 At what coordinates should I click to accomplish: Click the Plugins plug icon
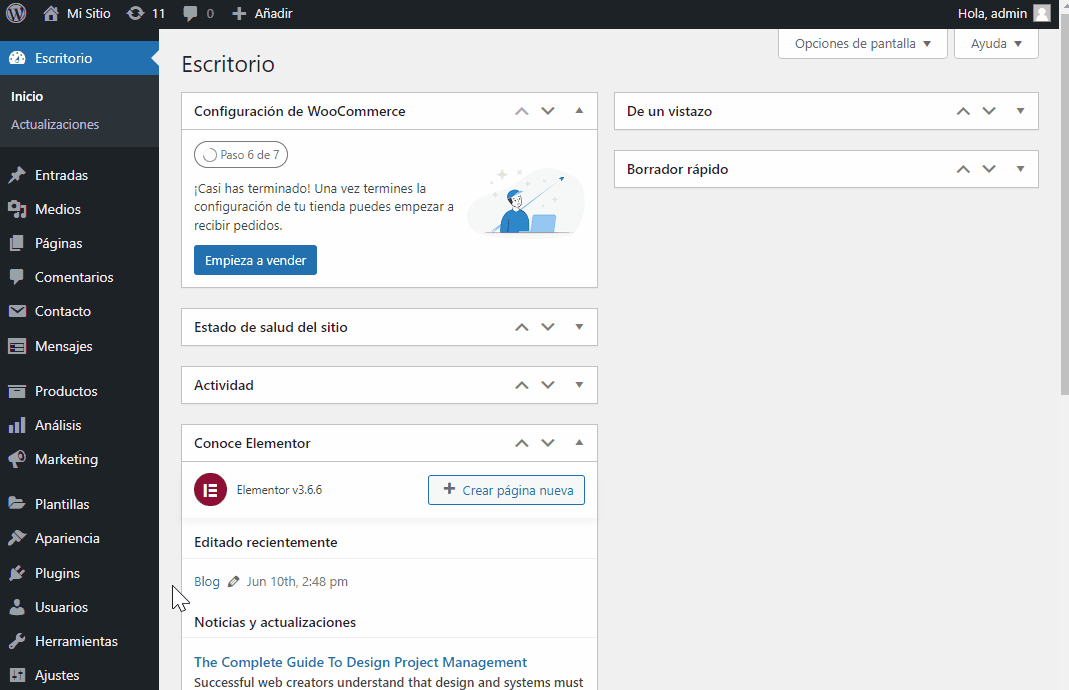coord(17,573)
